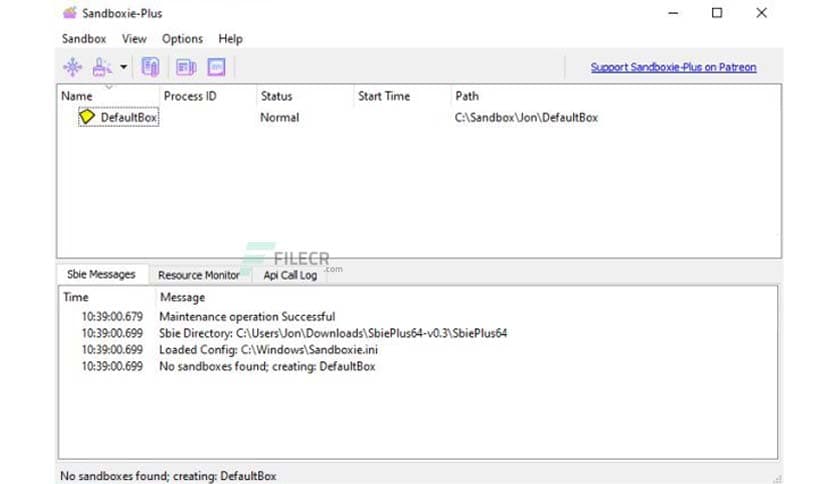836x484 pixels.
Task: Sort sandboxes by the Name column header
Action: [77, 96]
